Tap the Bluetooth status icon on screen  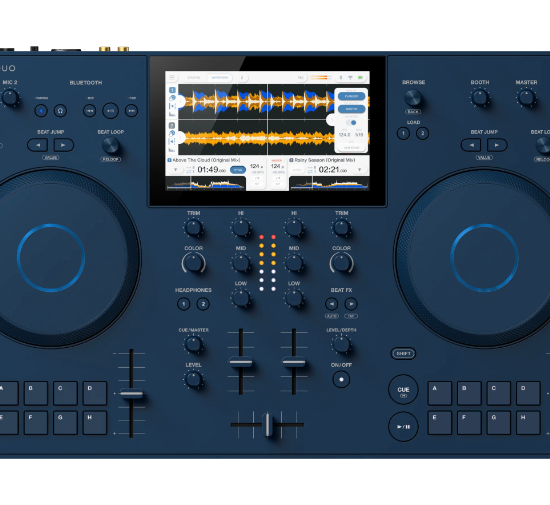click(x=340, y=78)
